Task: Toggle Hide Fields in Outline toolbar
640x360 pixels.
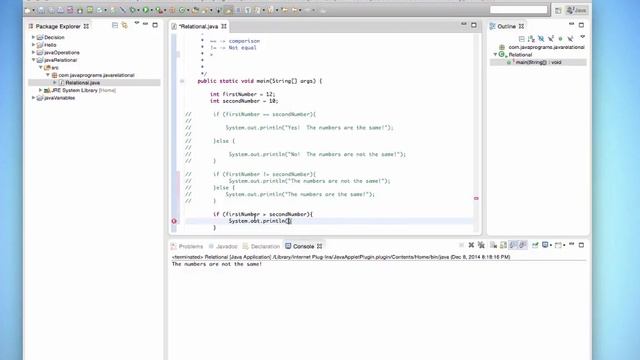Action: click(x=541, y=39)
